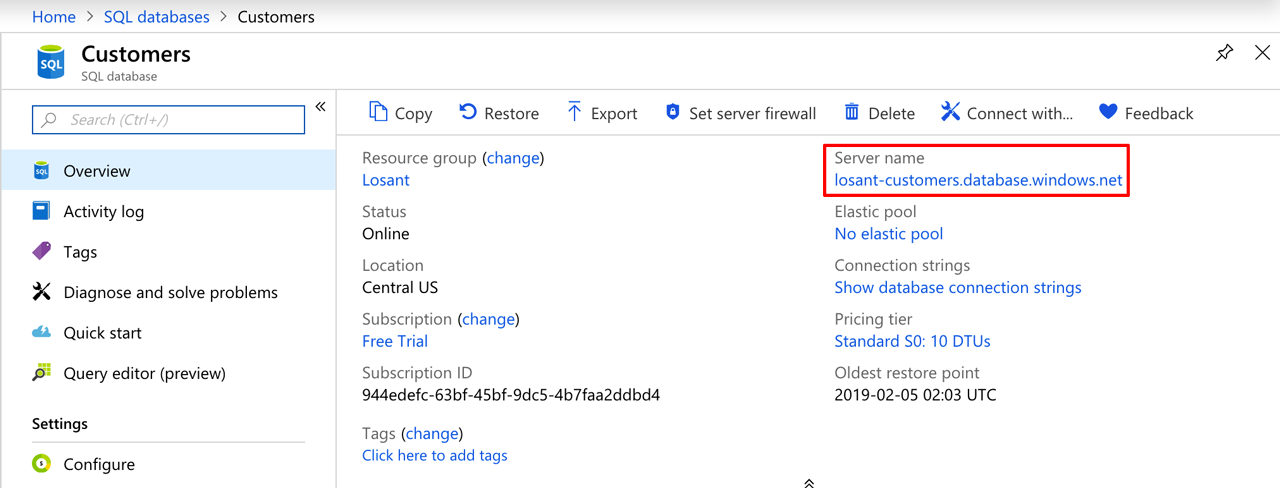1280x488 pixels.
Task: Open the Overview menu item
Action: click(x=168, y=171)
